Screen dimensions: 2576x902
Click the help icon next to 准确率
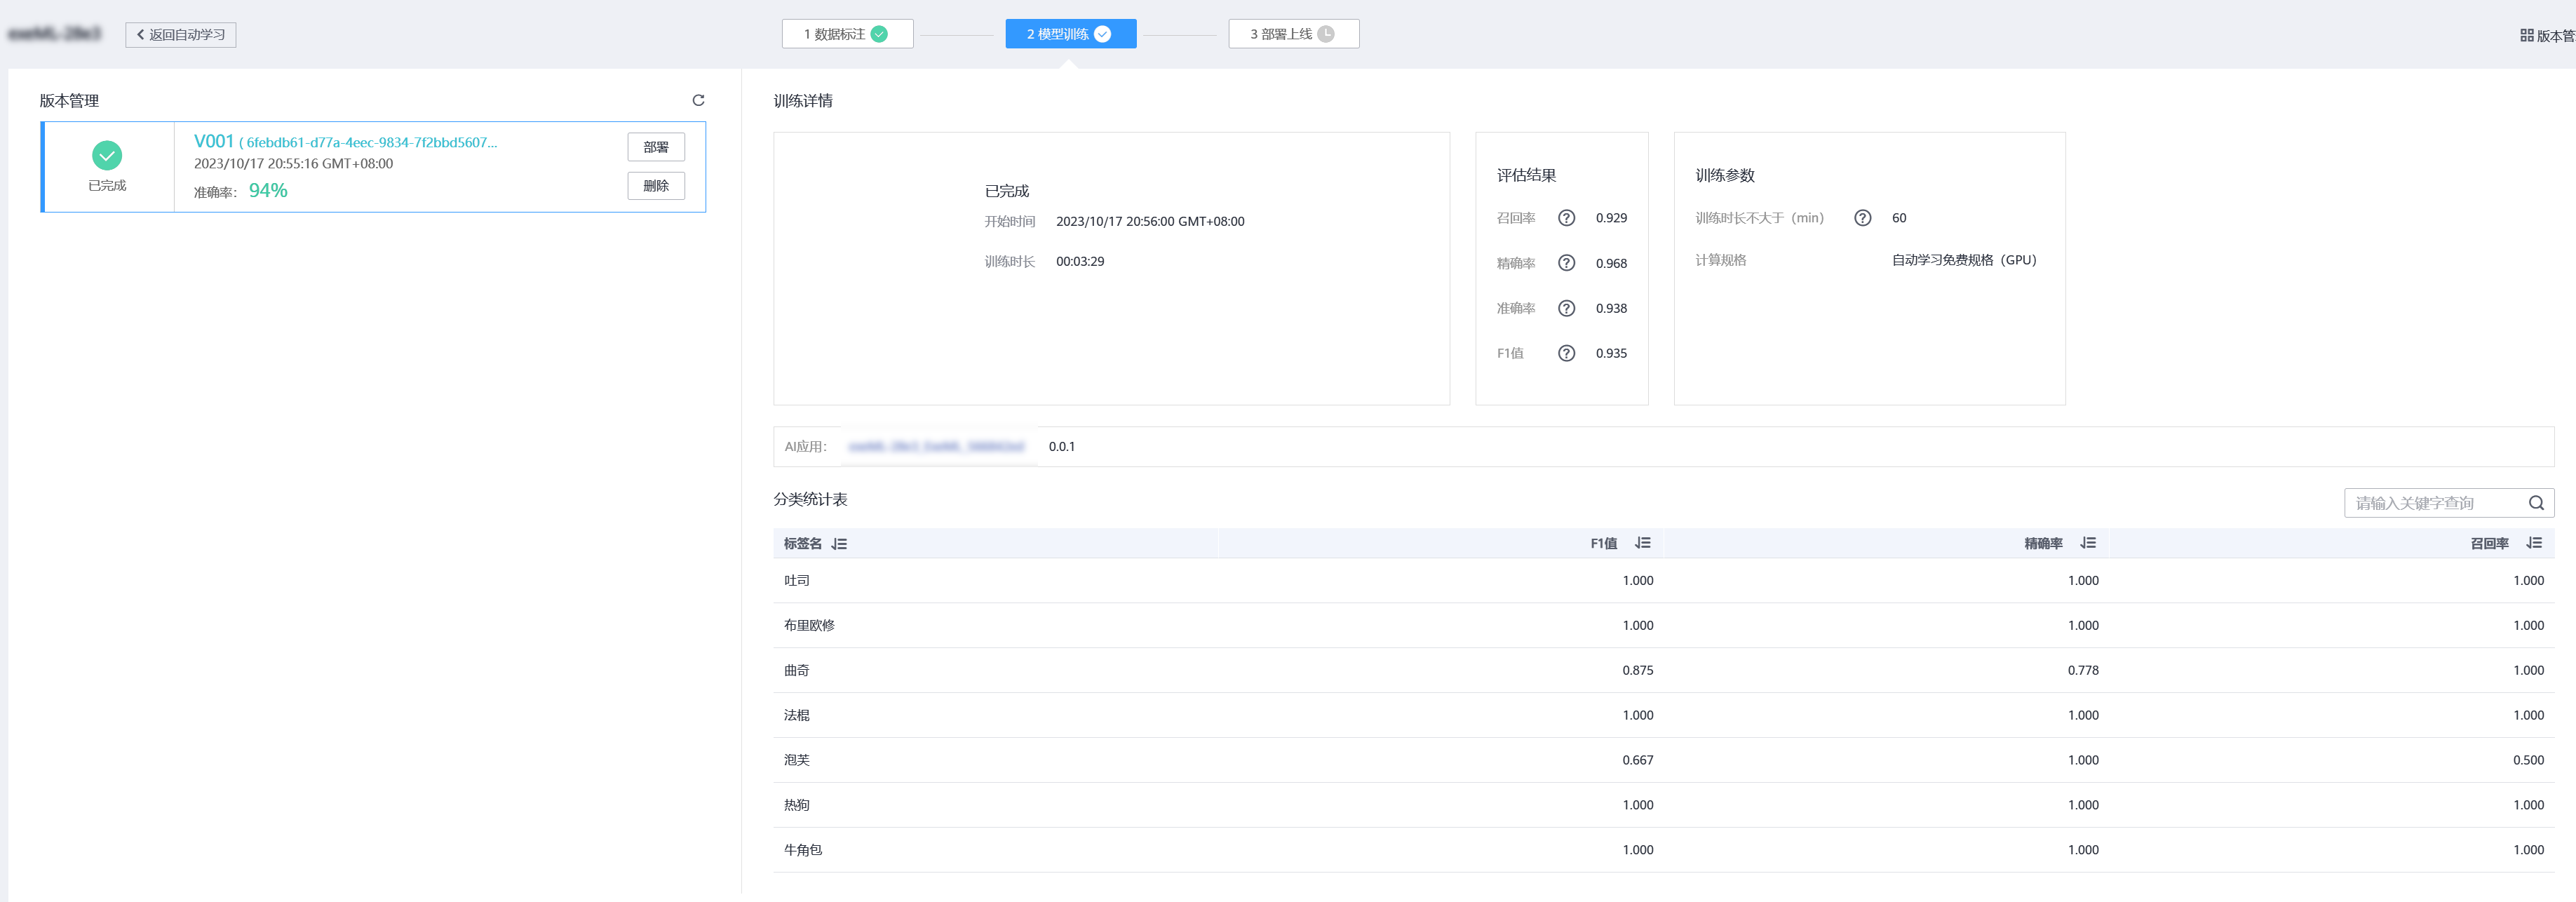pyautogui.click(x=1566, y=308)
